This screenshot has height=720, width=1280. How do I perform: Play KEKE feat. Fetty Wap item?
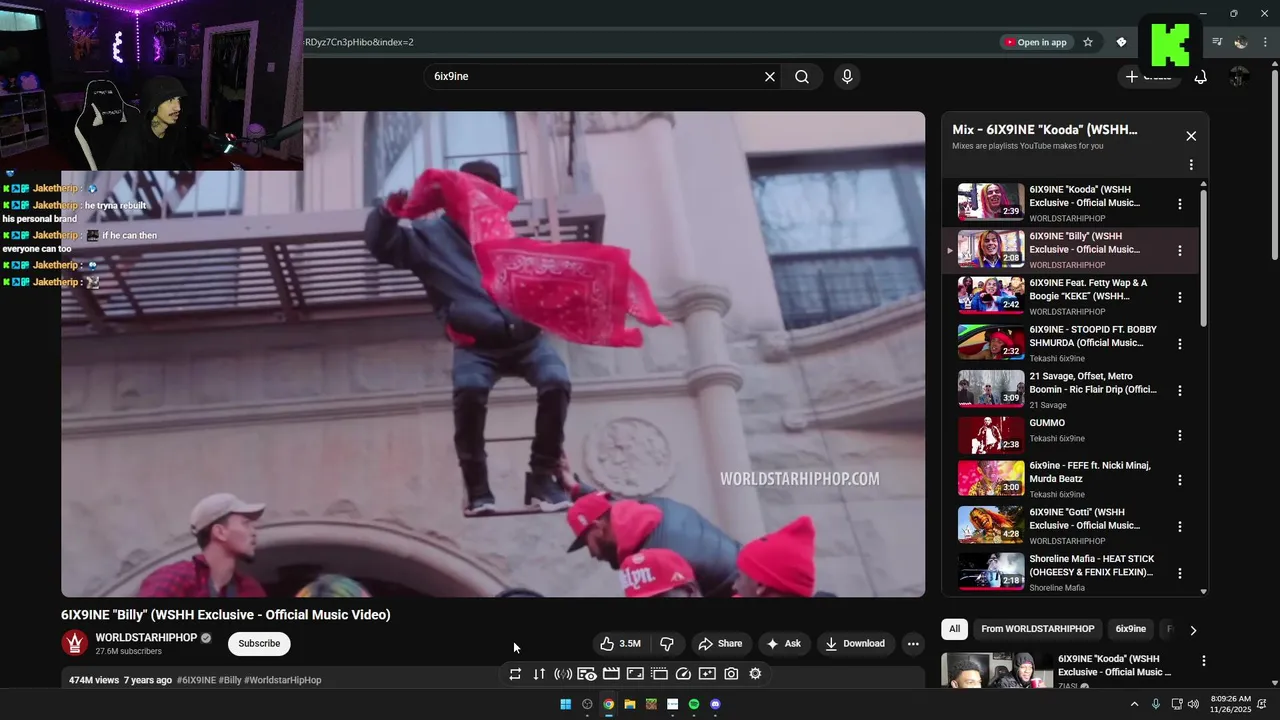[1070, 296]
